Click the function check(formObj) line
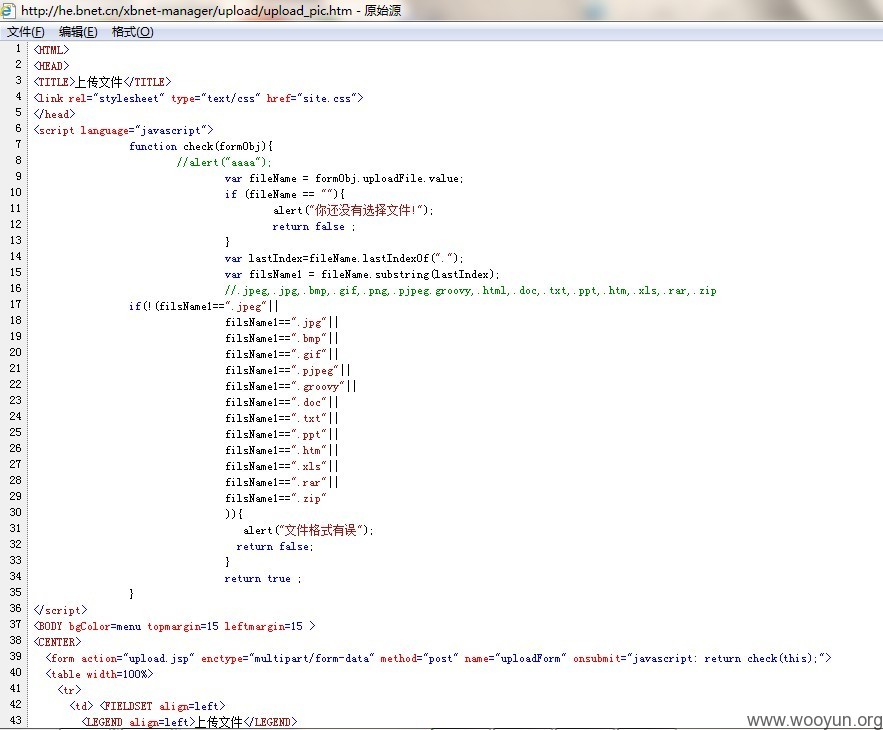The height and width of the screenshot is (730, 883). click(201, 146)
